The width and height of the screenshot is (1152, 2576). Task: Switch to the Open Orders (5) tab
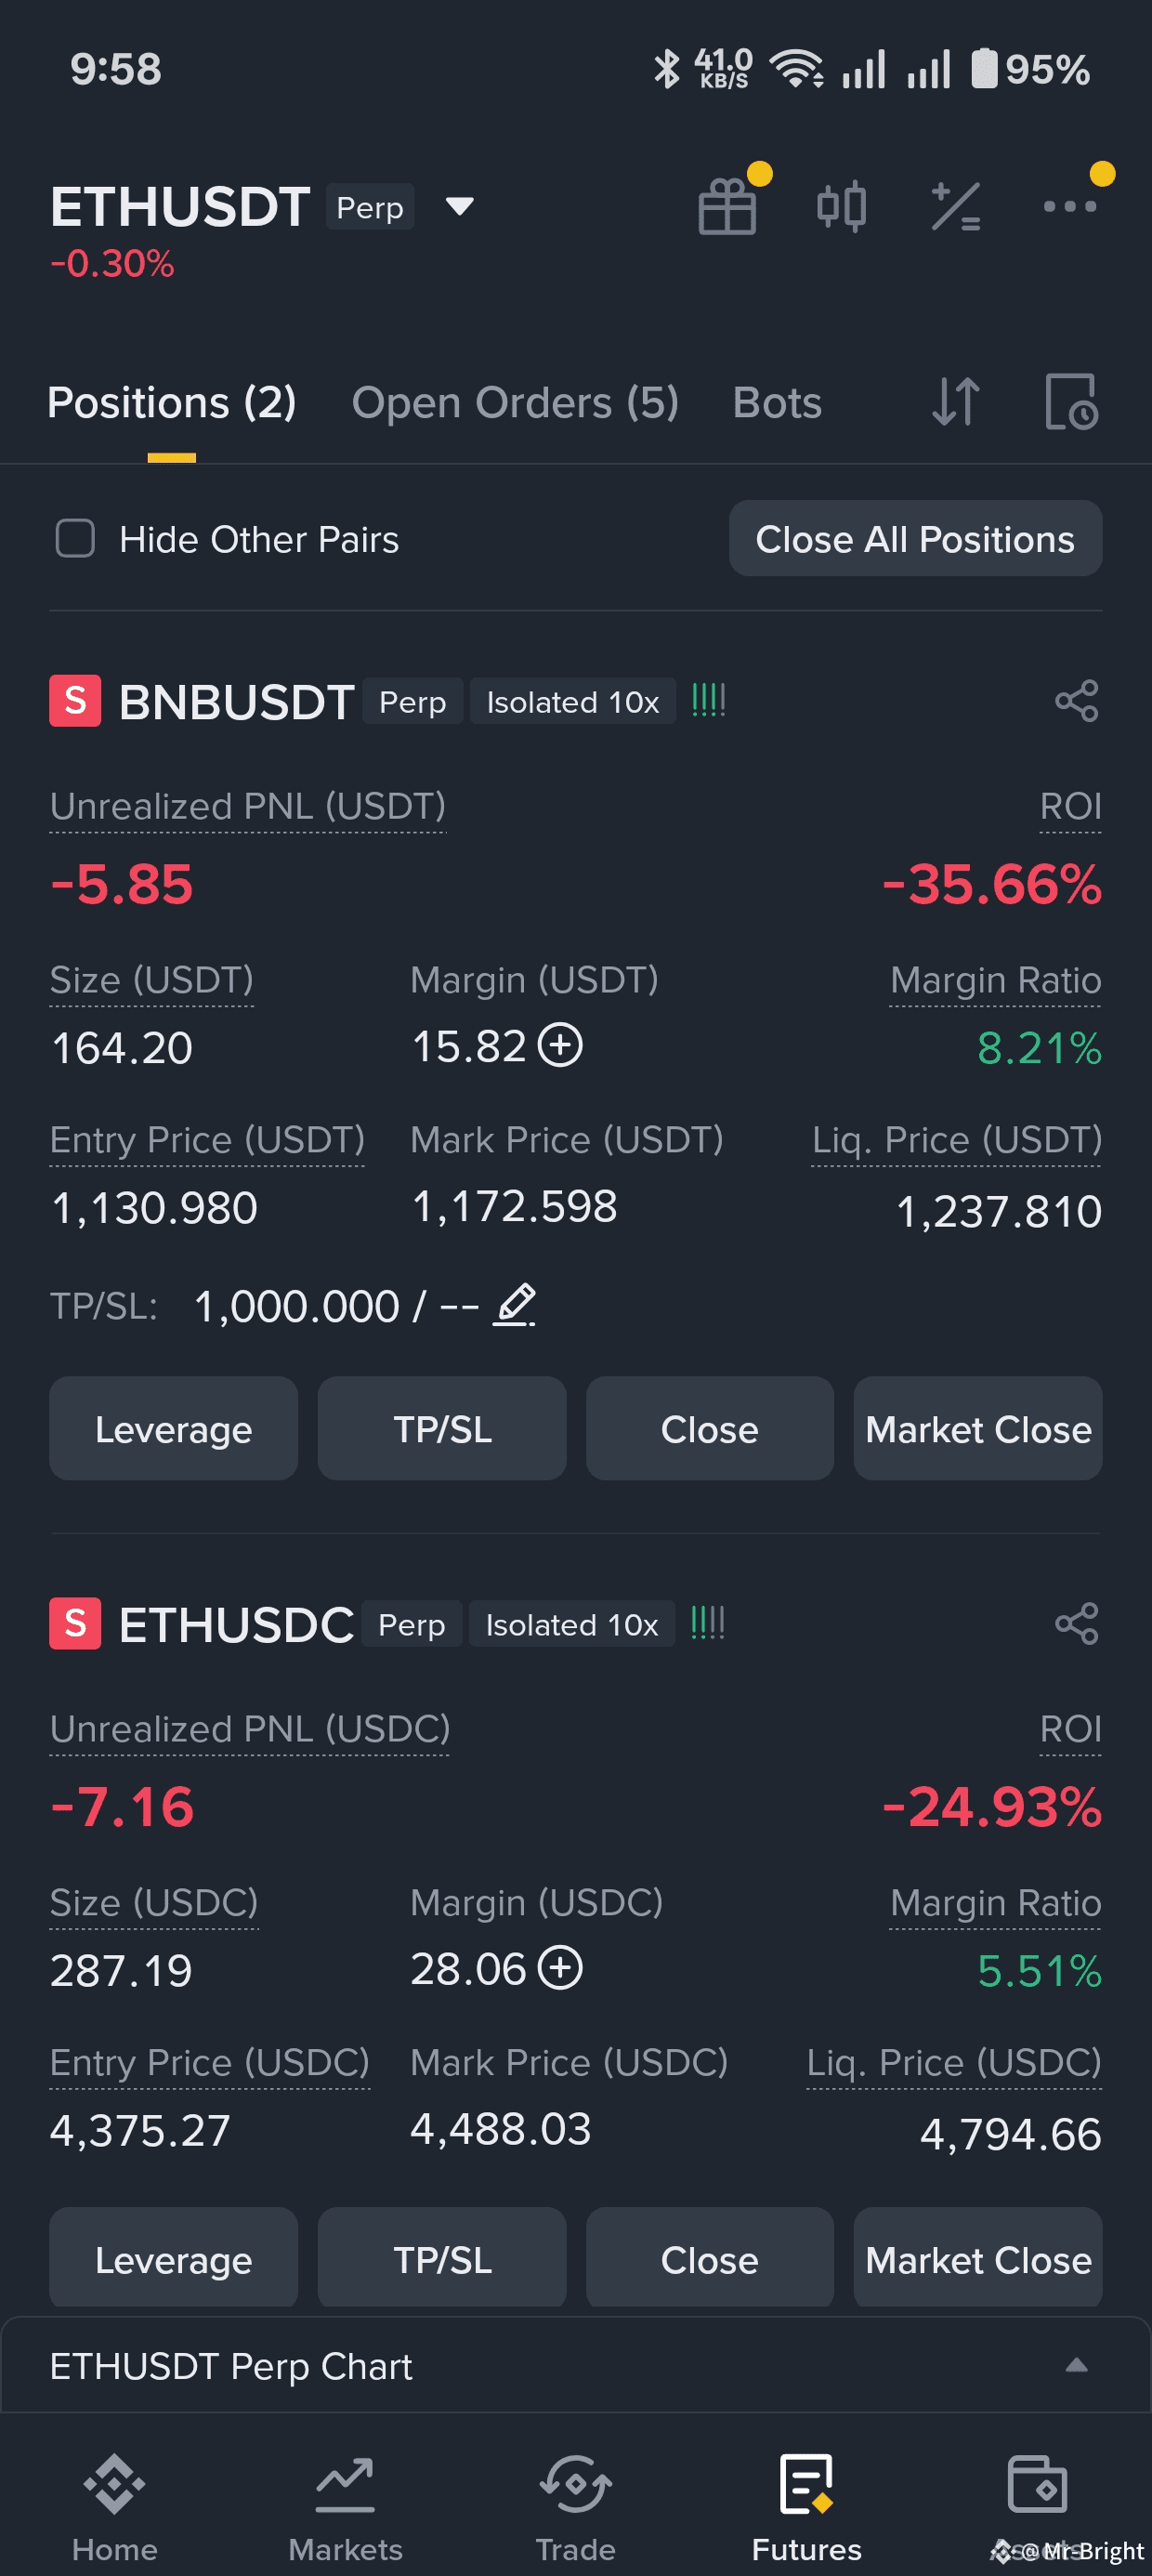pyautogui.click(x=515, y=403)
